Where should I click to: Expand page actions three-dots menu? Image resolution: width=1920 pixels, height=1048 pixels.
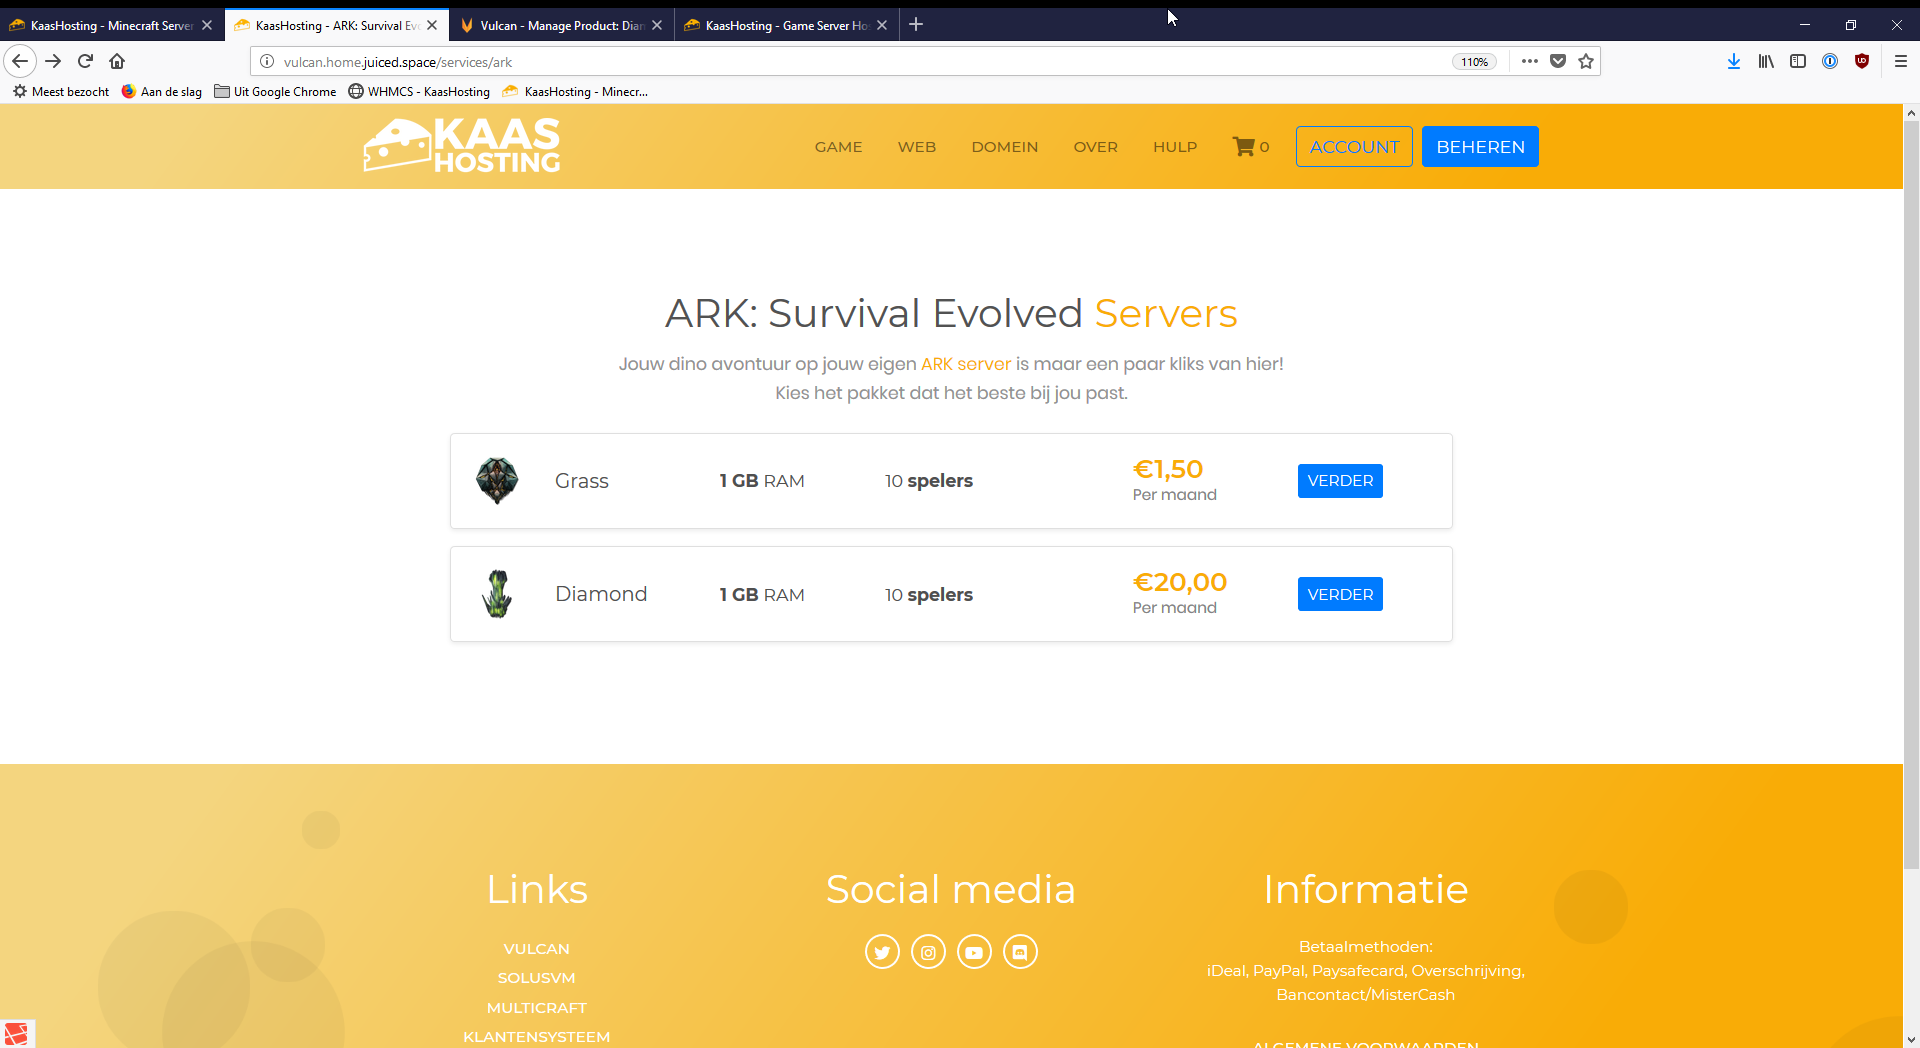(1530, 62)
